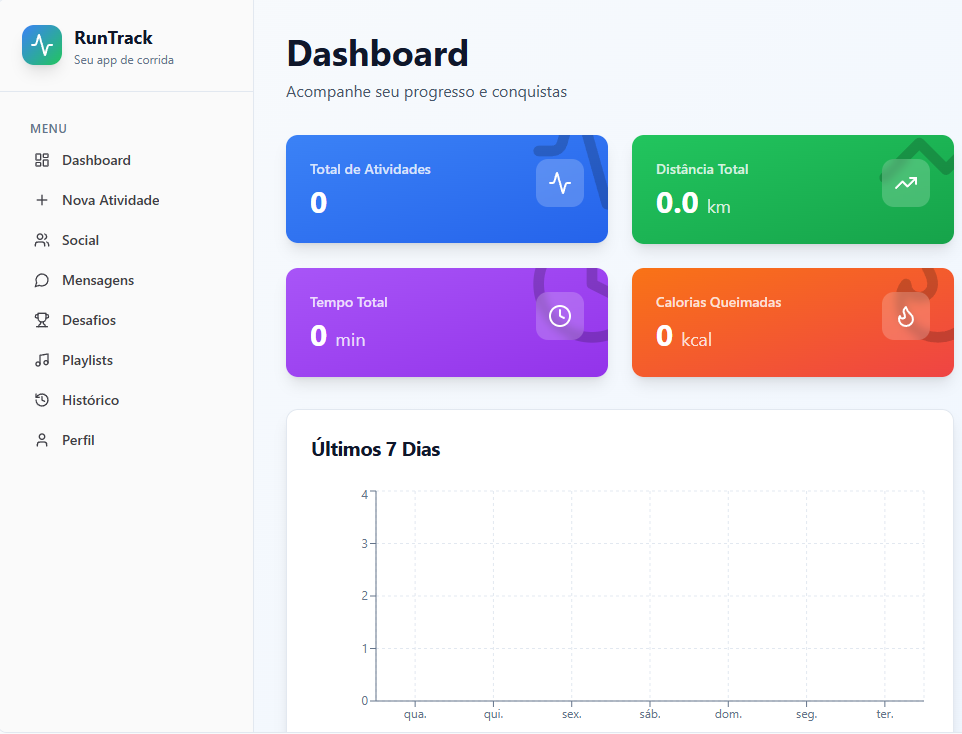Image resolution: width=962 pixels, height=734 pixels.
Task: Click the 'Distância Total' card label
Action: 702,169
